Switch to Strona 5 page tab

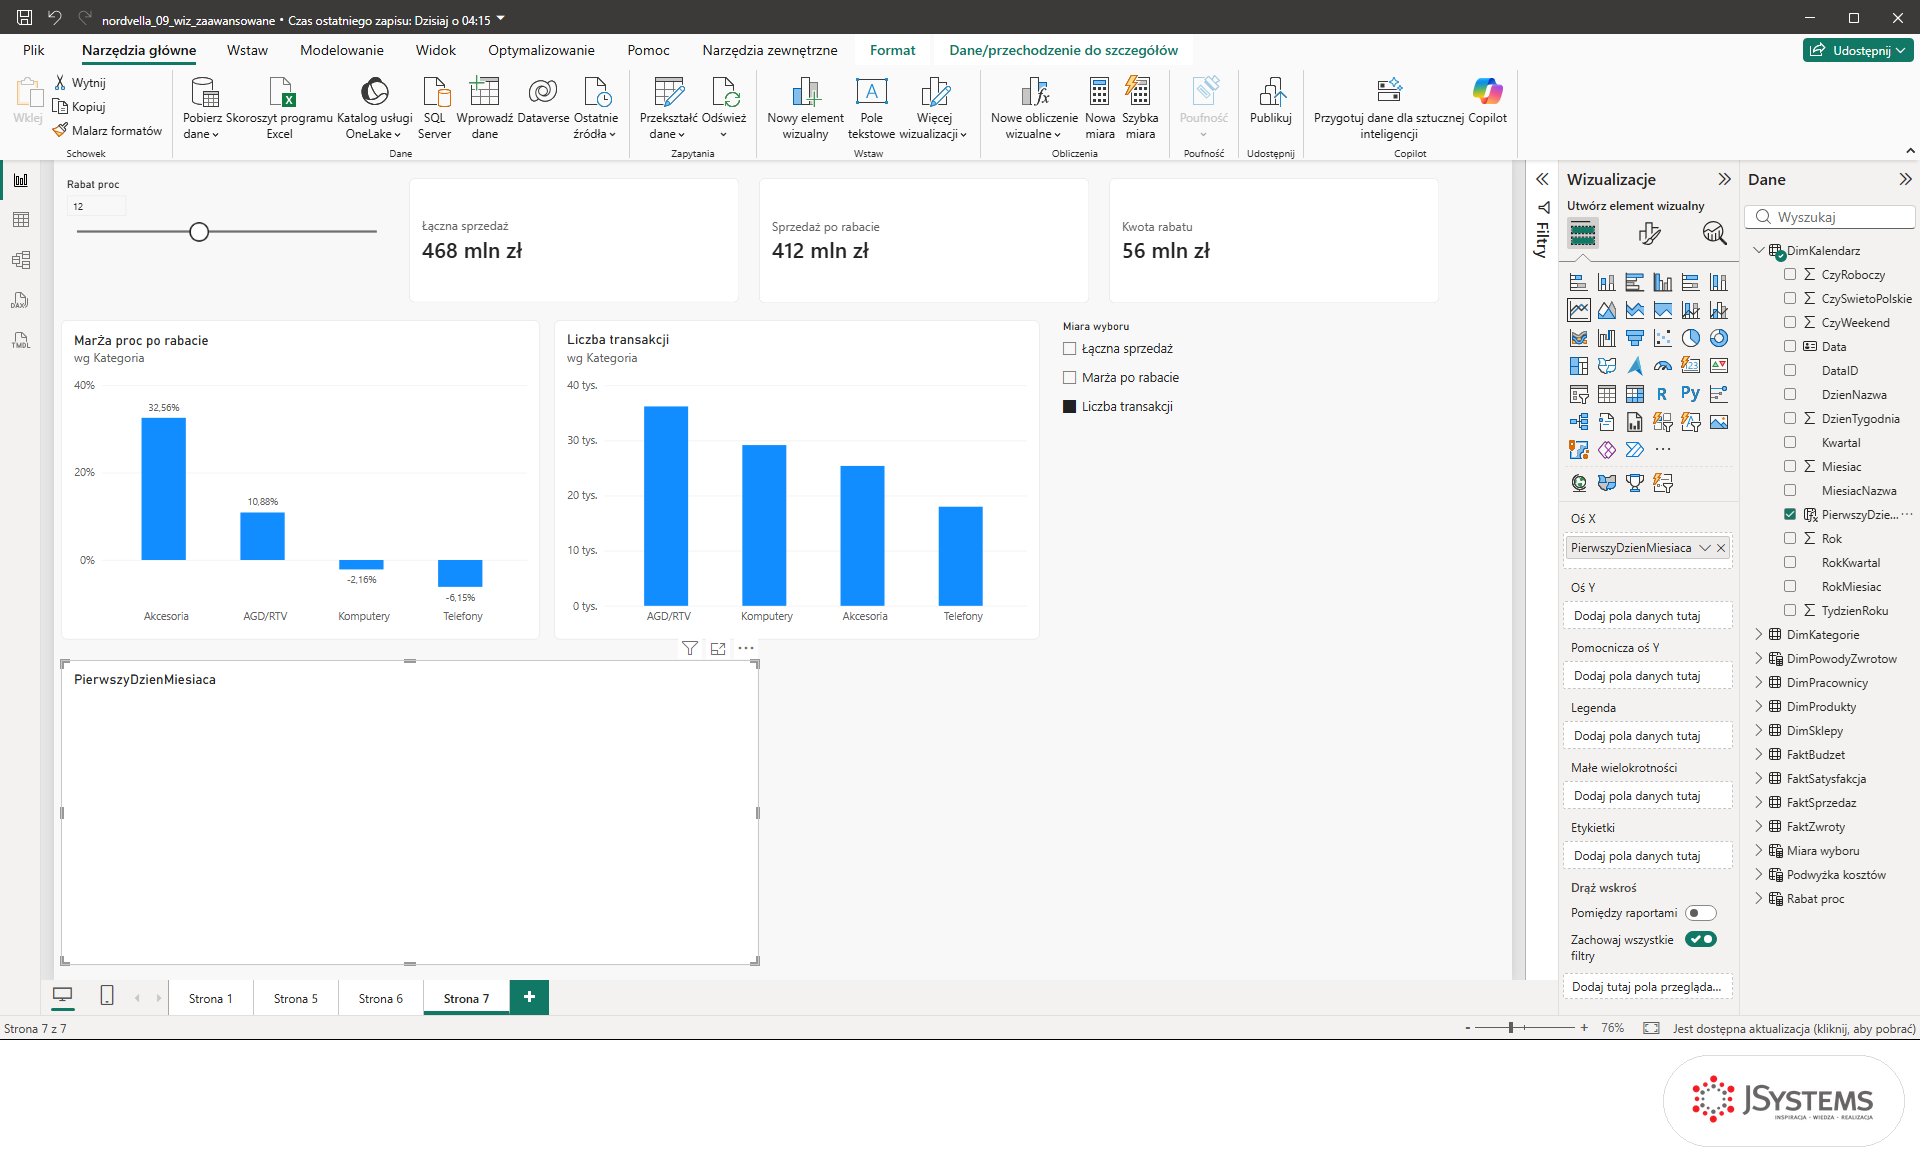(296, 998)
